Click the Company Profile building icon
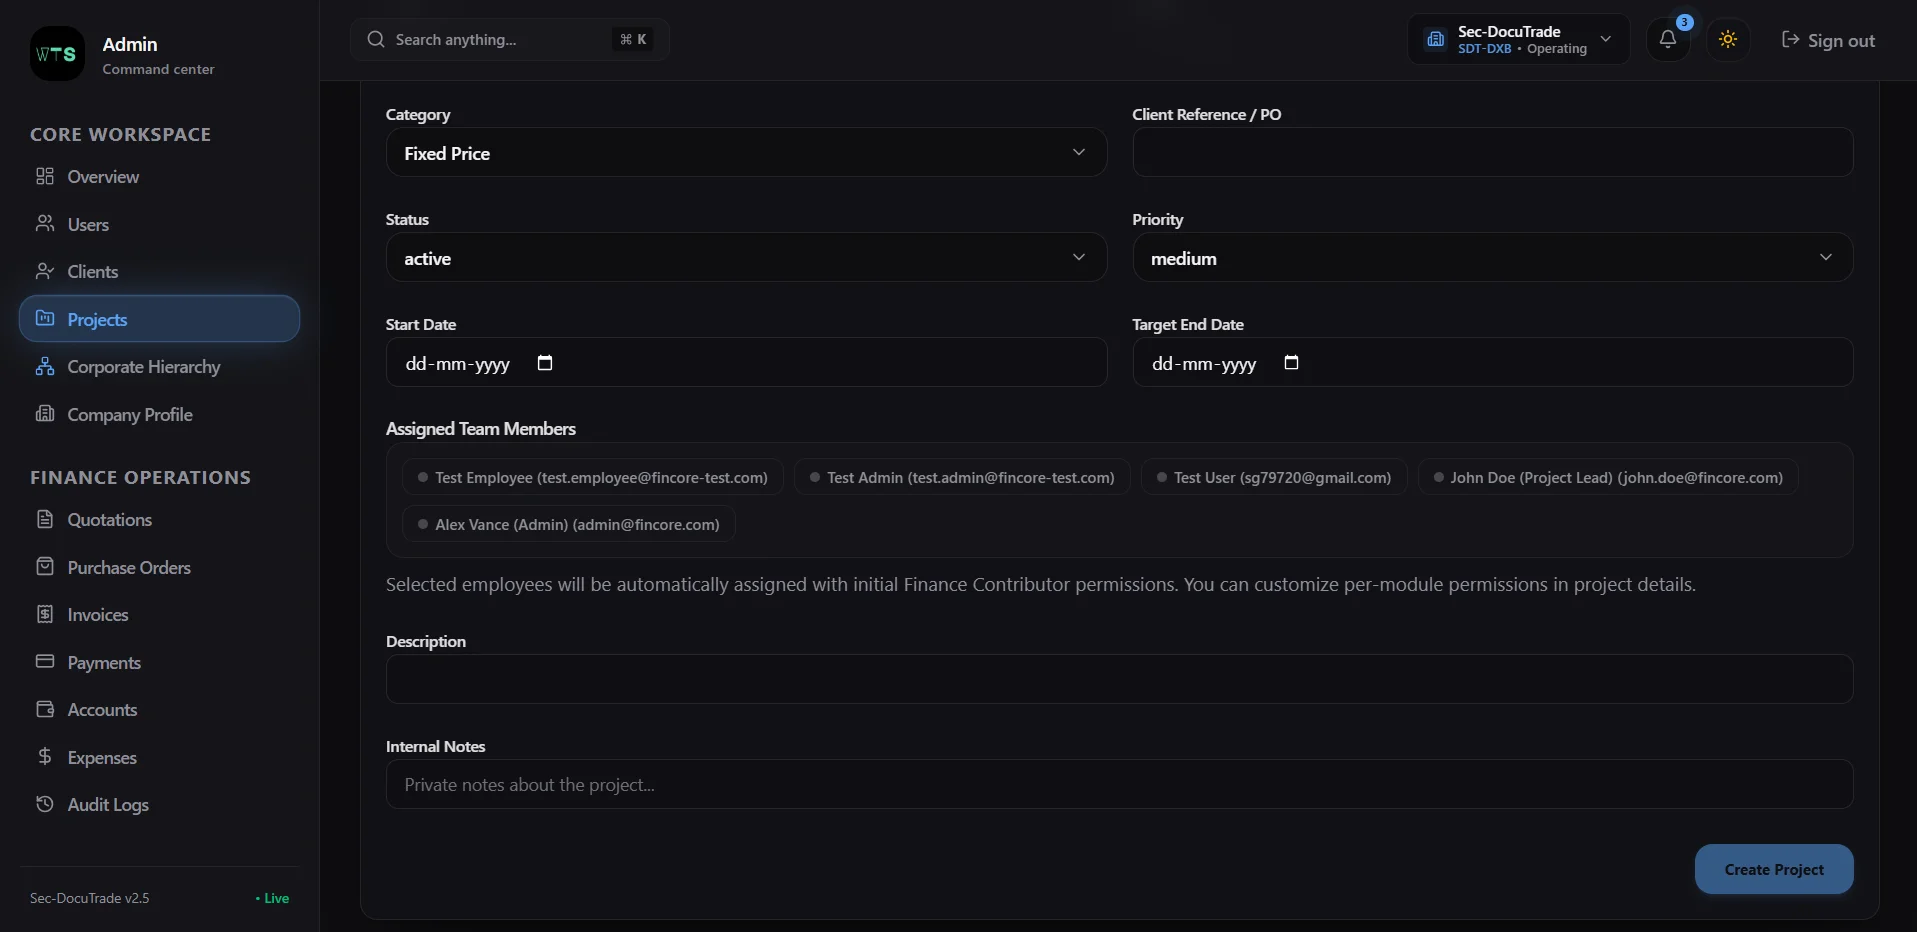This screenshot has height=932, width=1917. [x=45, y=413]
